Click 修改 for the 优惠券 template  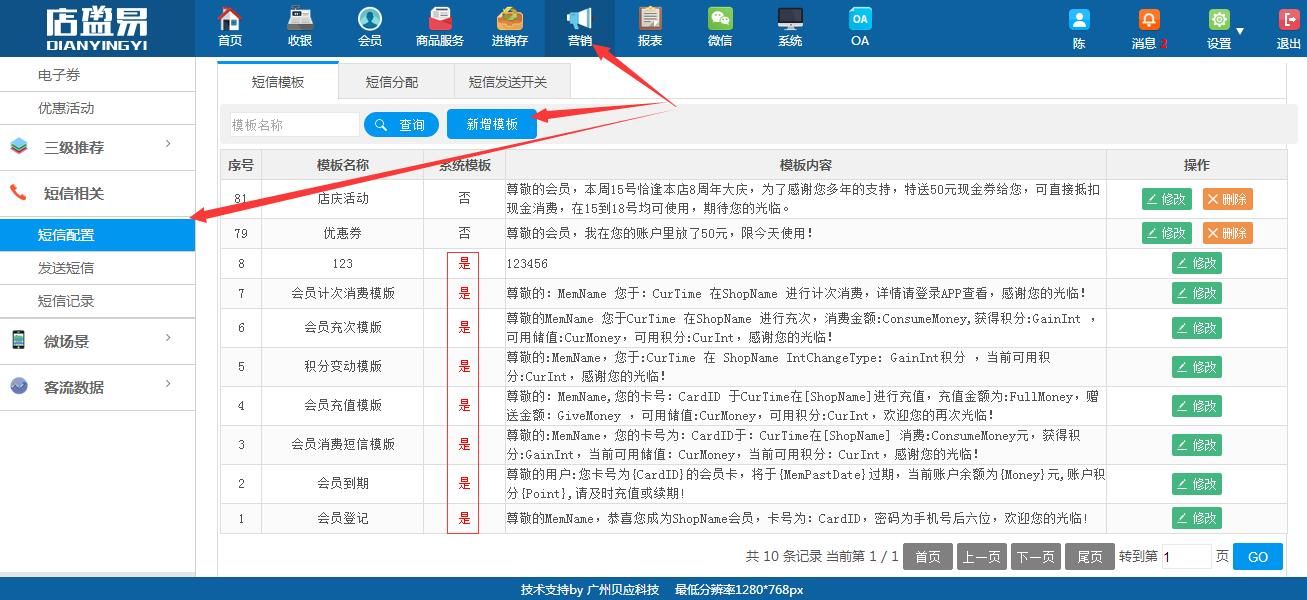pos(1167,233)
